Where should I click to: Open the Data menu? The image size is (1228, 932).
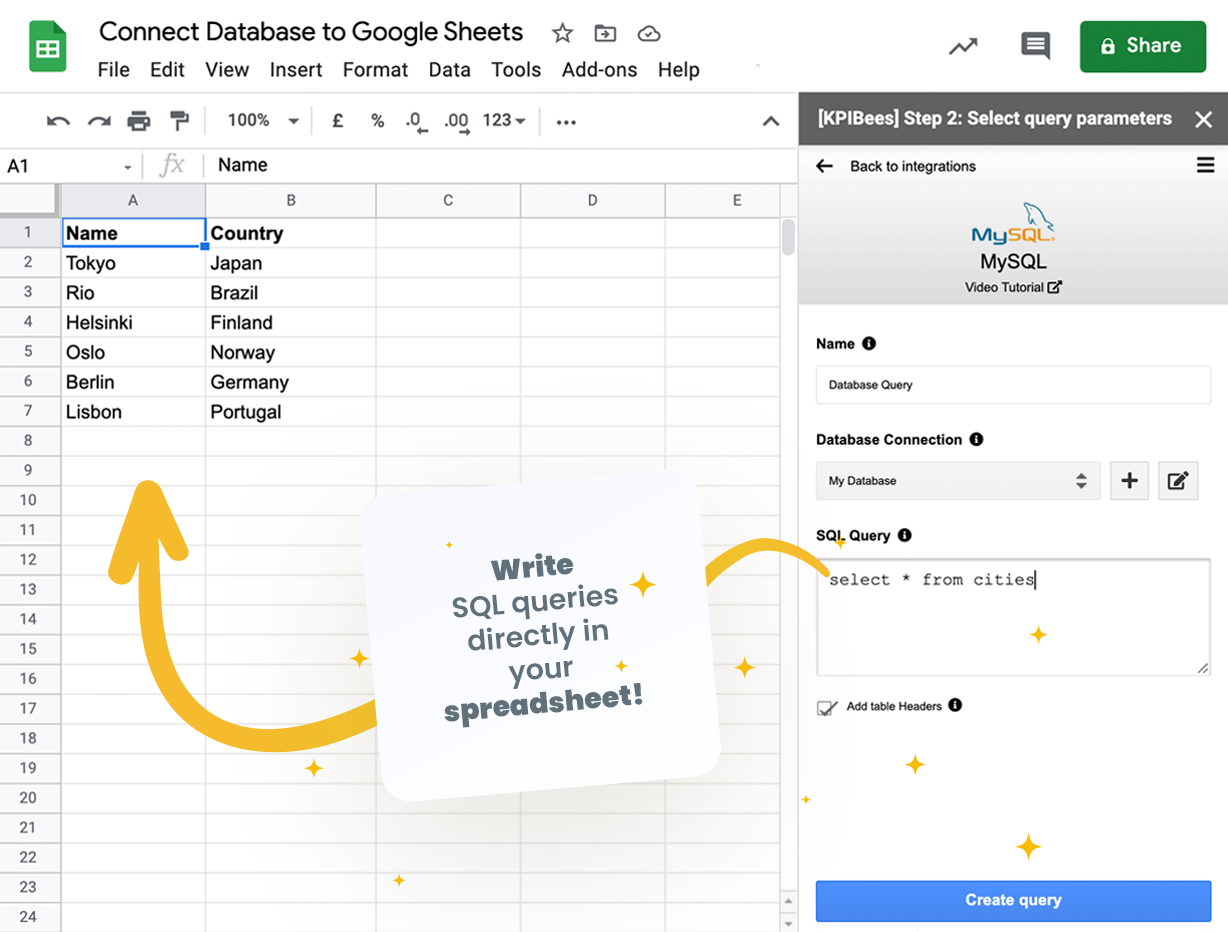click(449, 70)
